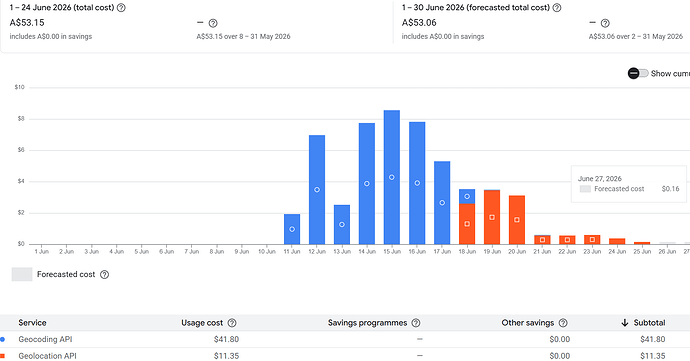Click the Subtotal column header text
690x361 pixels.
tap(650, 323)
